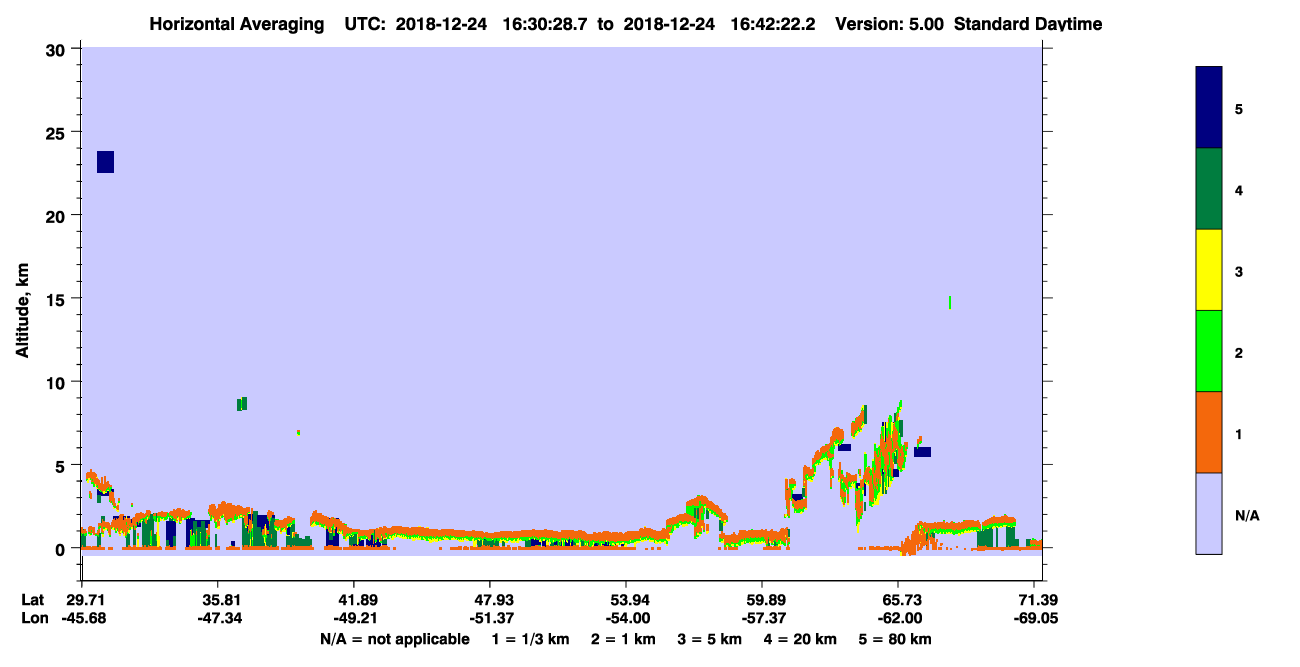Click the '1 = 1/3 km' legend note
The image size is (1300, 667).
pos(532,639)
